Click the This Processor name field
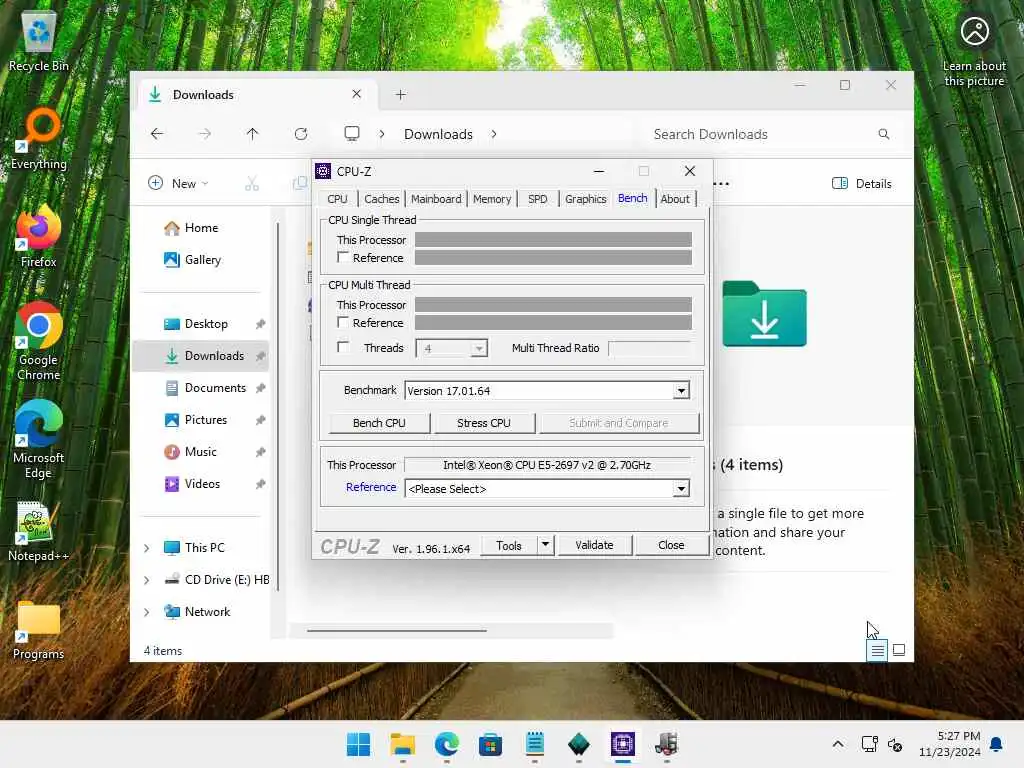 [547, 465]
